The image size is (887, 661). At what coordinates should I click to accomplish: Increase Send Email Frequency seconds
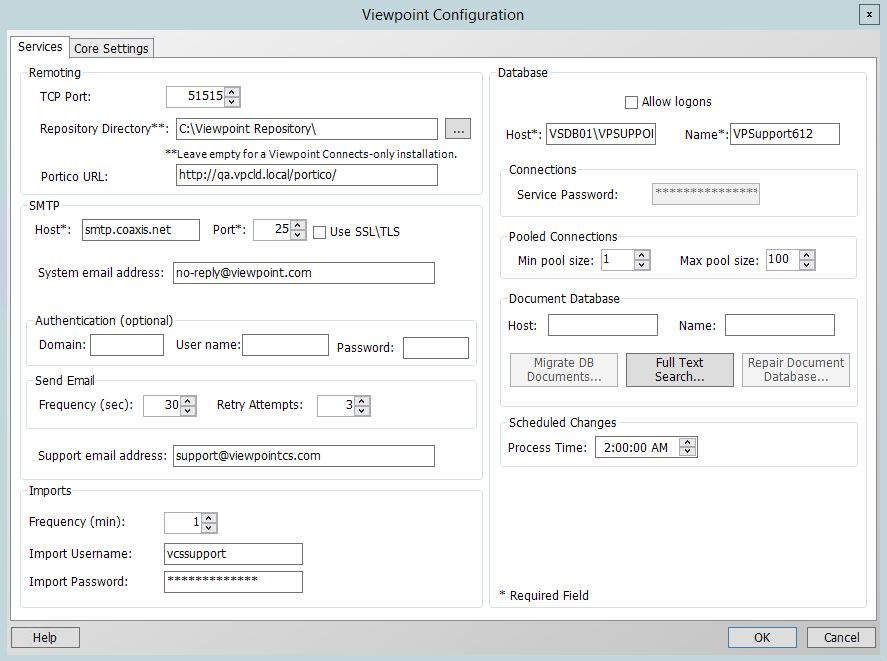(188, 401)
